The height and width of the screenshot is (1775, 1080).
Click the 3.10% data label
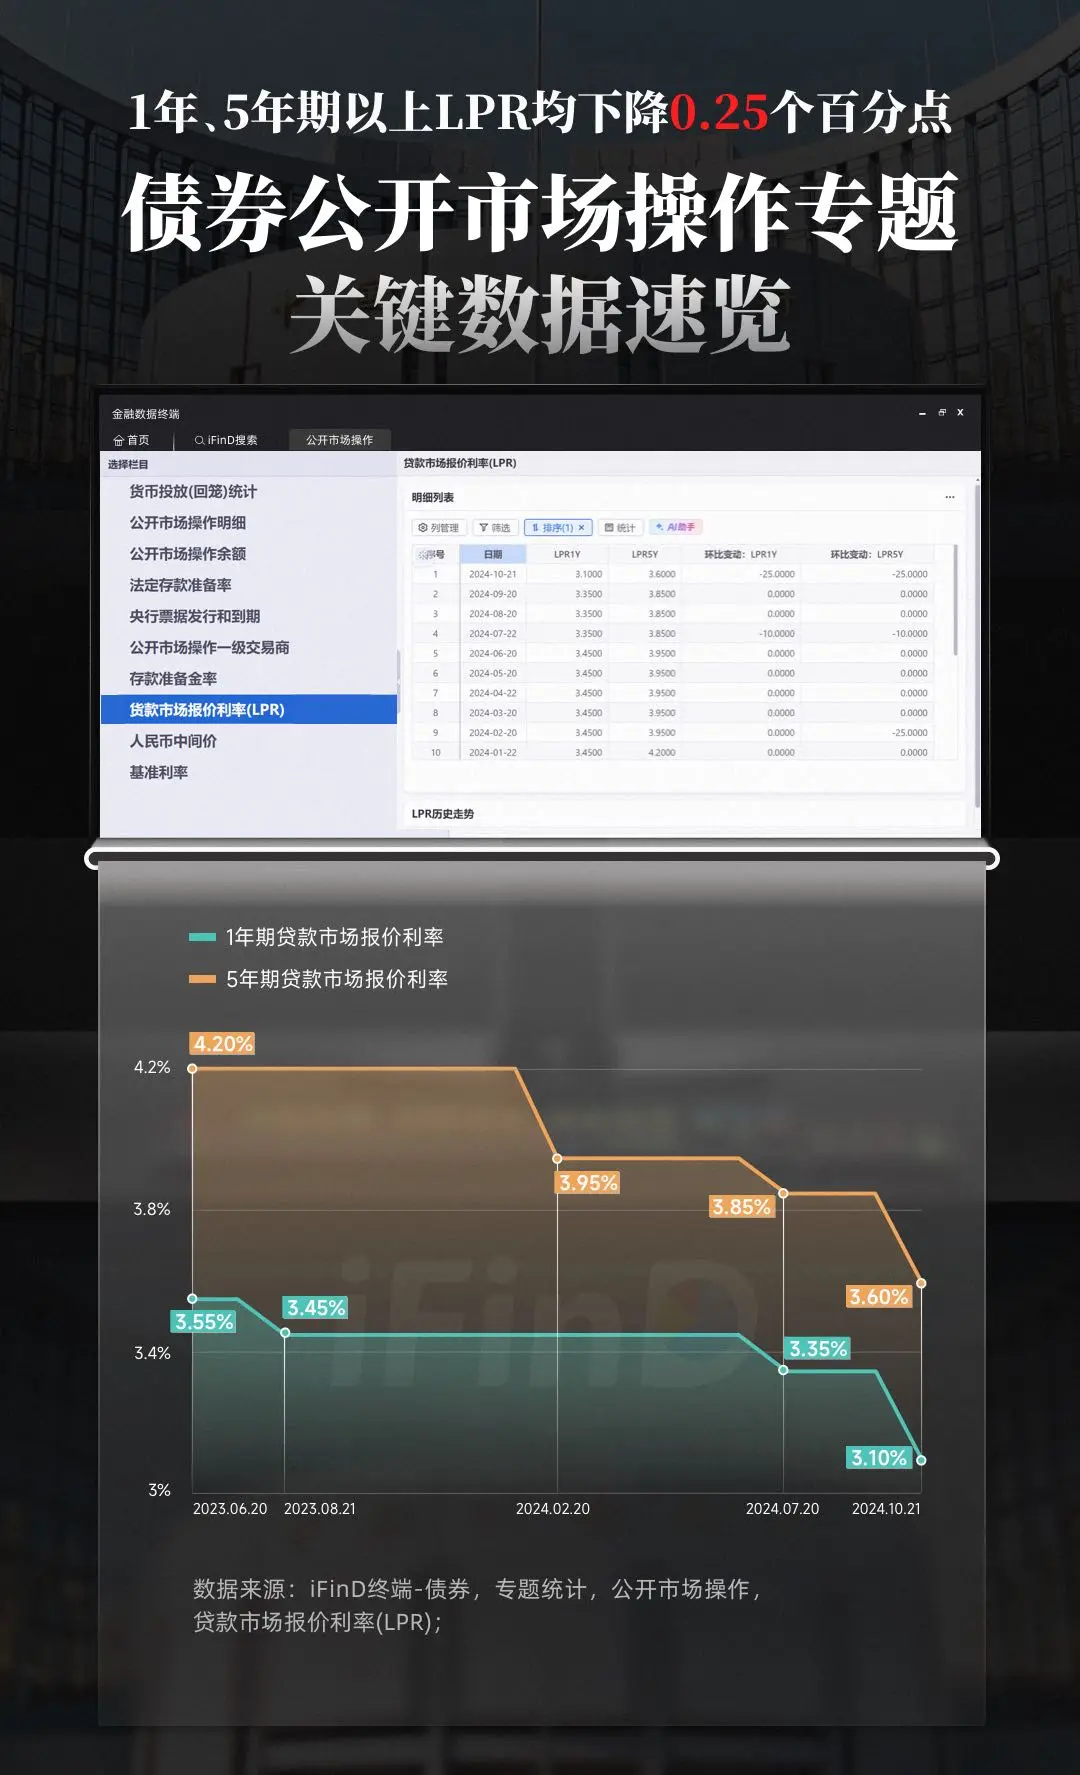coord(879,1458)
